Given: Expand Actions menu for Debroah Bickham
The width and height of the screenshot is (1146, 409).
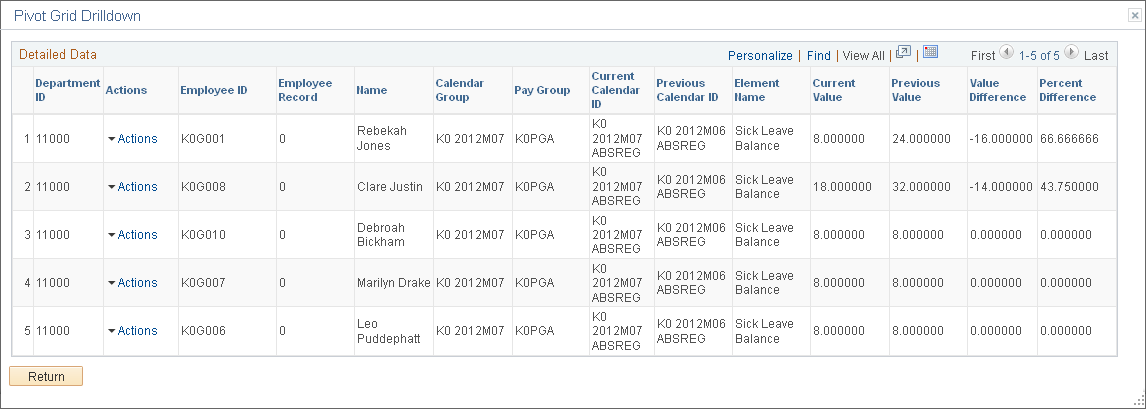Looking at the screenshot, I should [x=132, y=234].
